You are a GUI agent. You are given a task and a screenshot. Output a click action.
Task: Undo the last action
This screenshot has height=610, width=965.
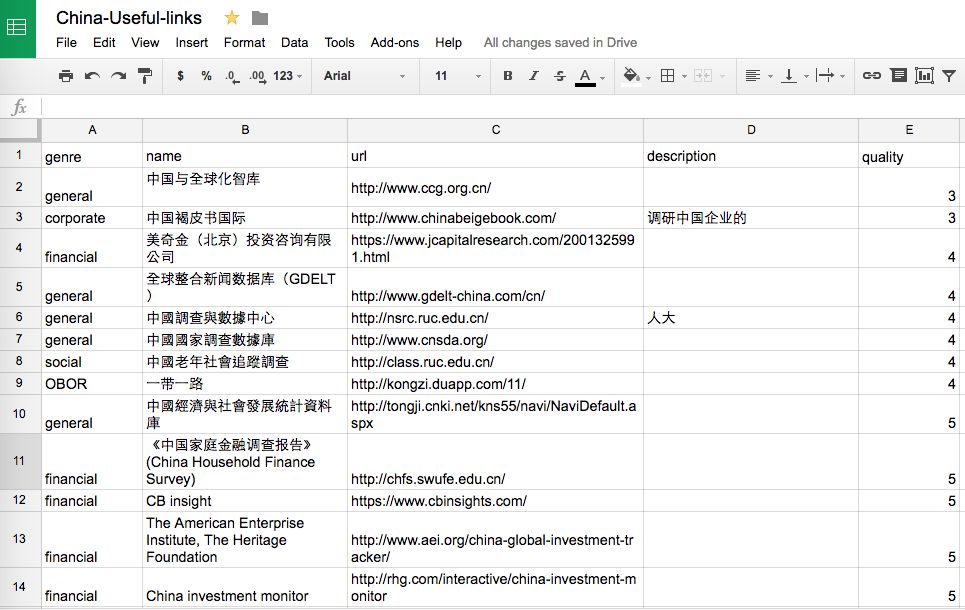click(92, 76)
